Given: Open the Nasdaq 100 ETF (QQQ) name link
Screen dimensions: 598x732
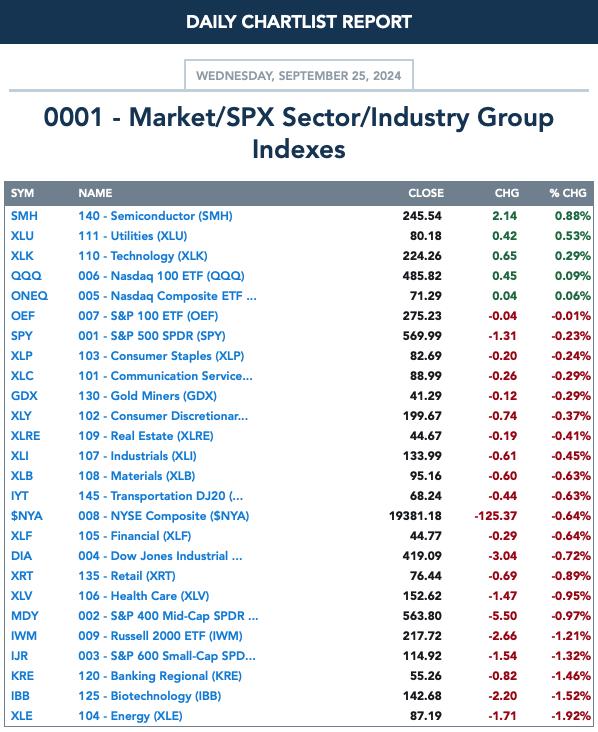Looking at the screenshot, I should point(161,276).
